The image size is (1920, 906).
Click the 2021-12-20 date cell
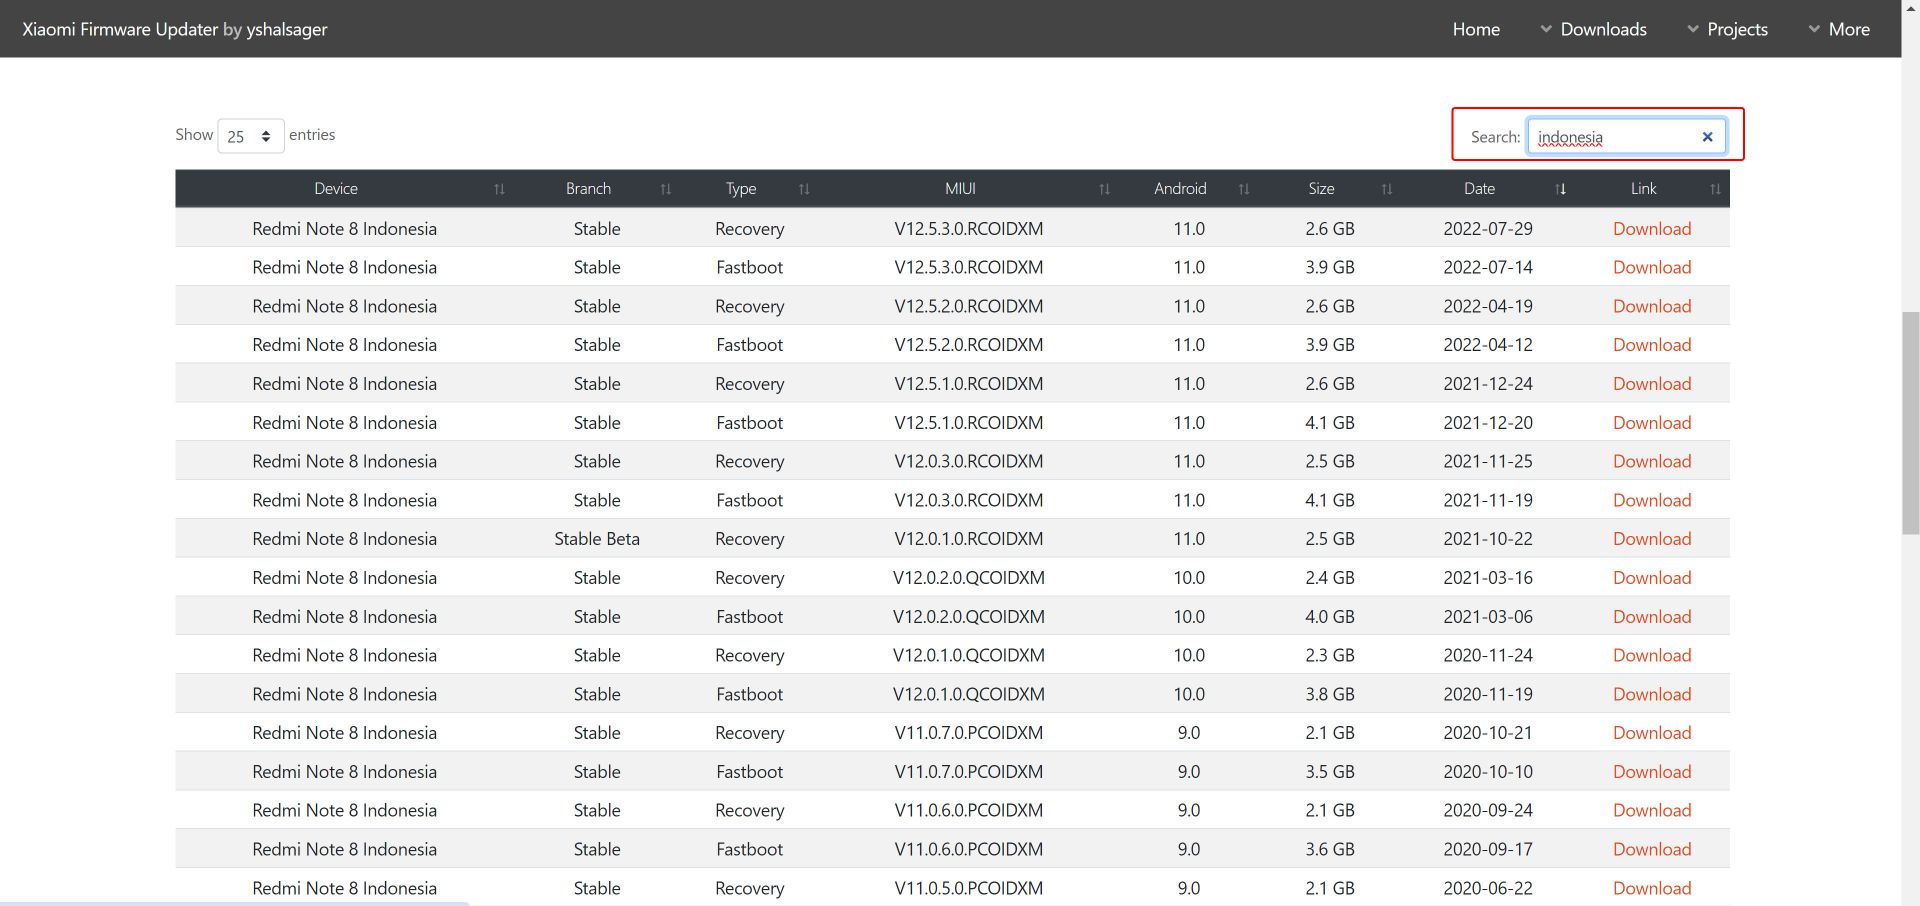(1487, 422)
